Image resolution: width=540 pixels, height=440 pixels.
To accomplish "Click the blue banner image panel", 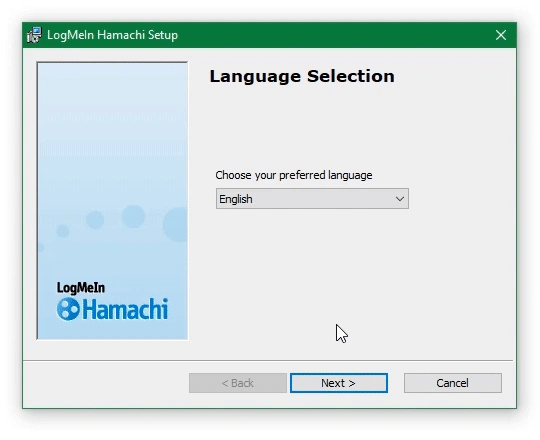I will [112, 201].
